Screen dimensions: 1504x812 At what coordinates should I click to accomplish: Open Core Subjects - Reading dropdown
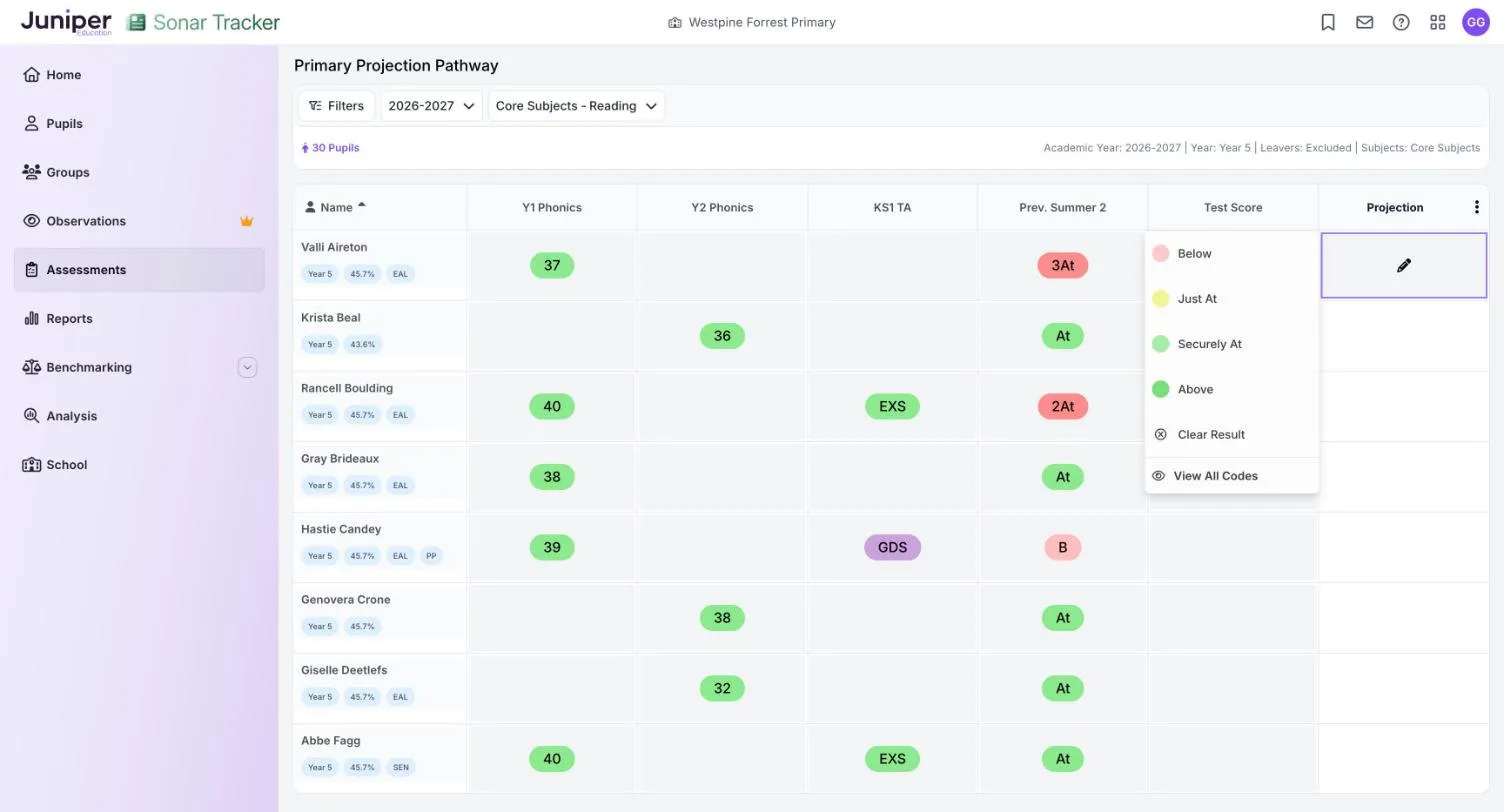(x=576, y=106)
